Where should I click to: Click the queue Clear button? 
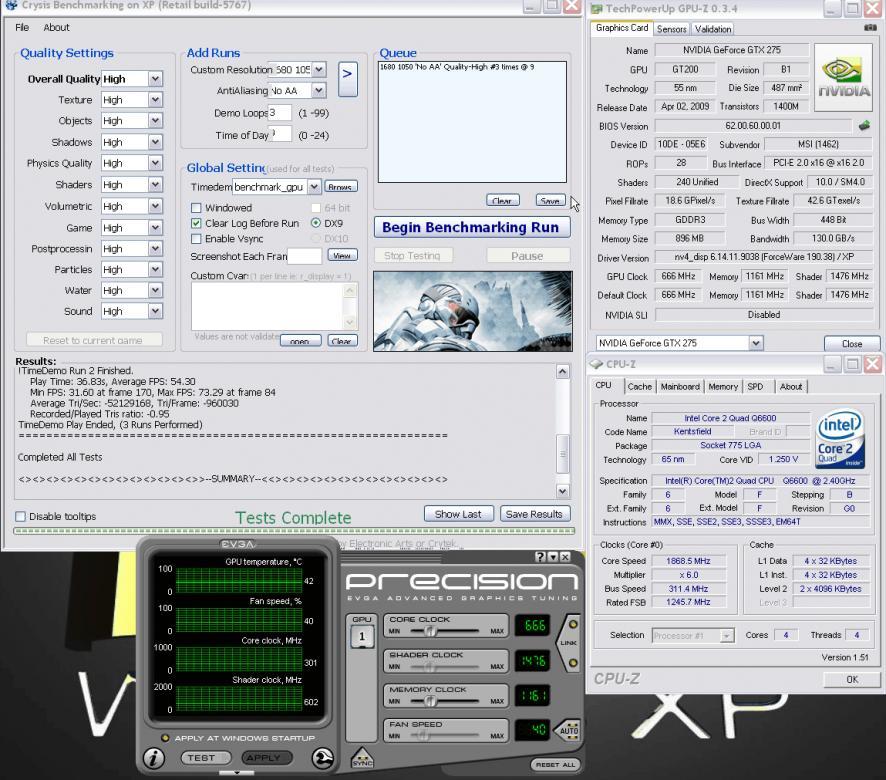click(x=502, y=200)
